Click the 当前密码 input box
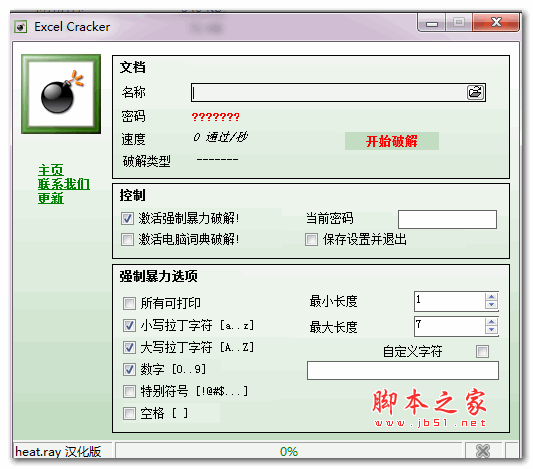 (447, 219)
